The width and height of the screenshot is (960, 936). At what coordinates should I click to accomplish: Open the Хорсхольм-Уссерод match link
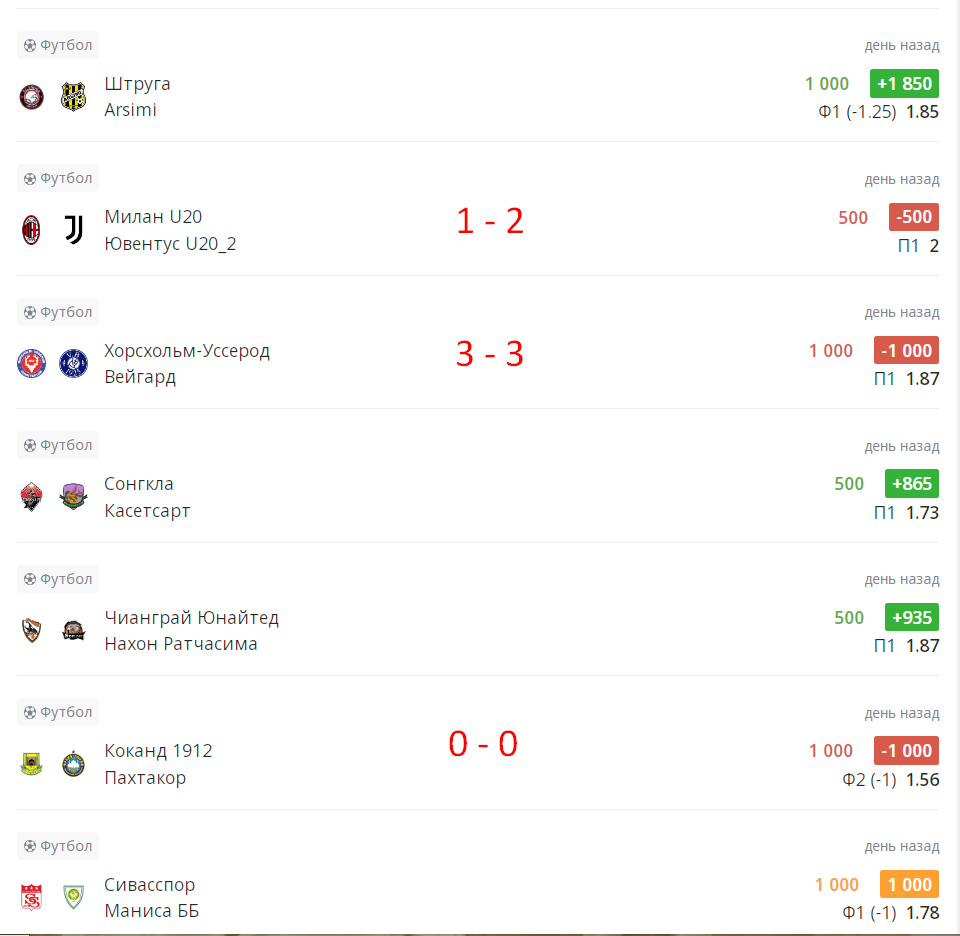coord(187,351)
